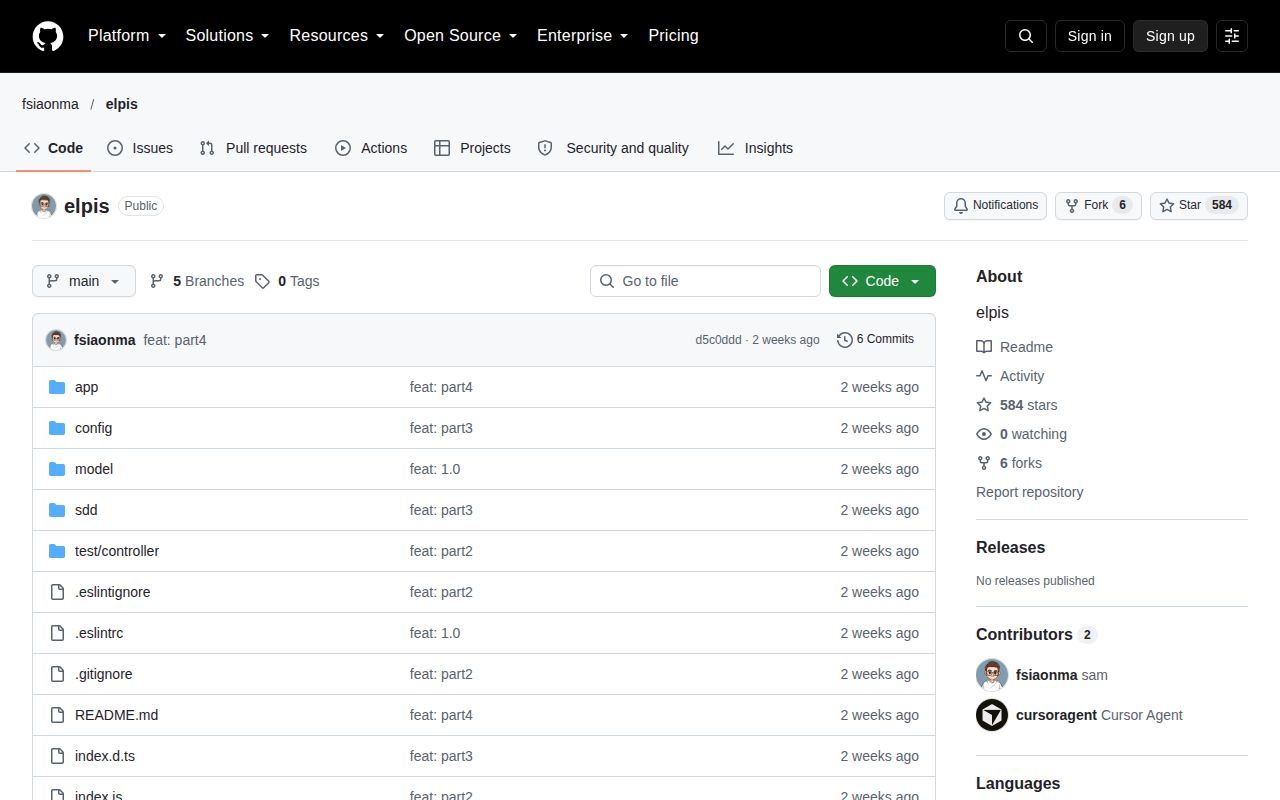Star the elpis repository
Screen dimensions: 1280x800
1199,206
